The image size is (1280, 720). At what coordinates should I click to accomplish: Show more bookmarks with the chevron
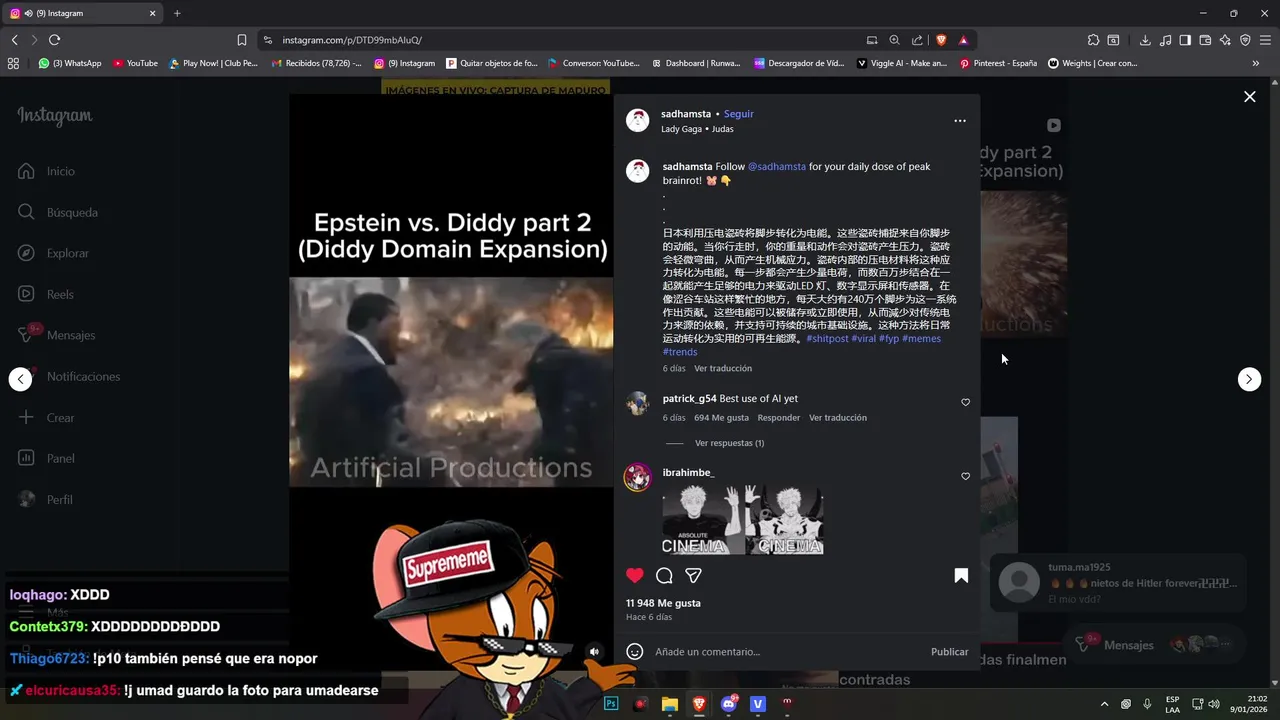pyautogui.click(x=1256, y=63)
